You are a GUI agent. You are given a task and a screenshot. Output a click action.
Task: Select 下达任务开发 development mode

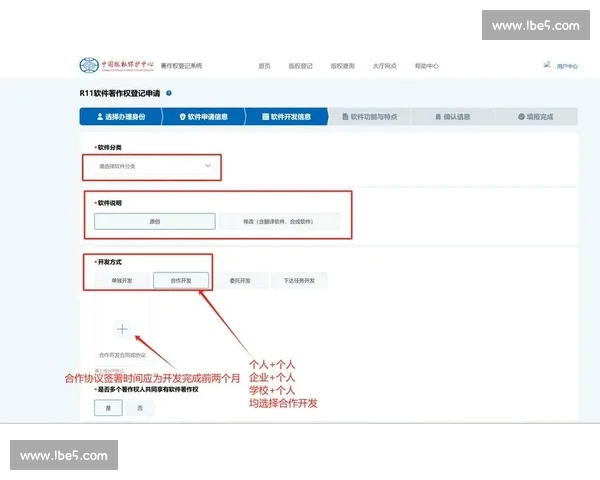[299, 281]
